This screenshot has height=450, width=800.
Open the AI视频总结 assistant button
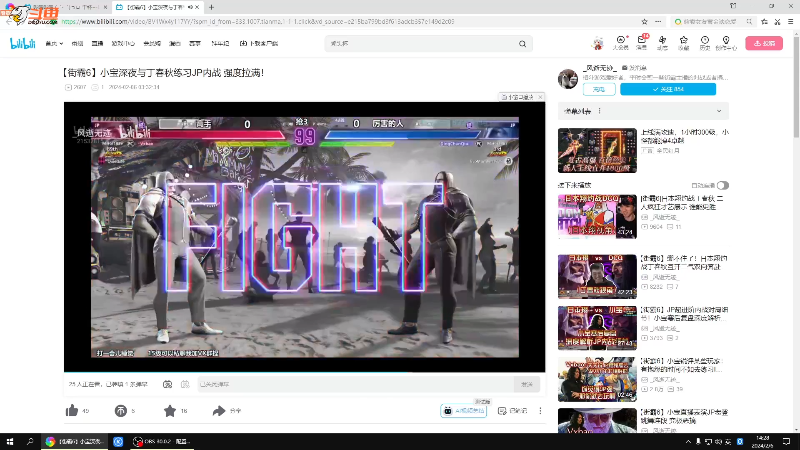point(463,411)
